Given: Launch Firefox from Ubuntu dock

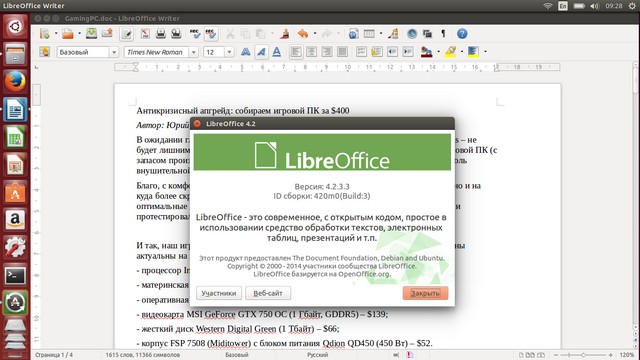Looking at the screenshot, I should click(x=15, y=82).
